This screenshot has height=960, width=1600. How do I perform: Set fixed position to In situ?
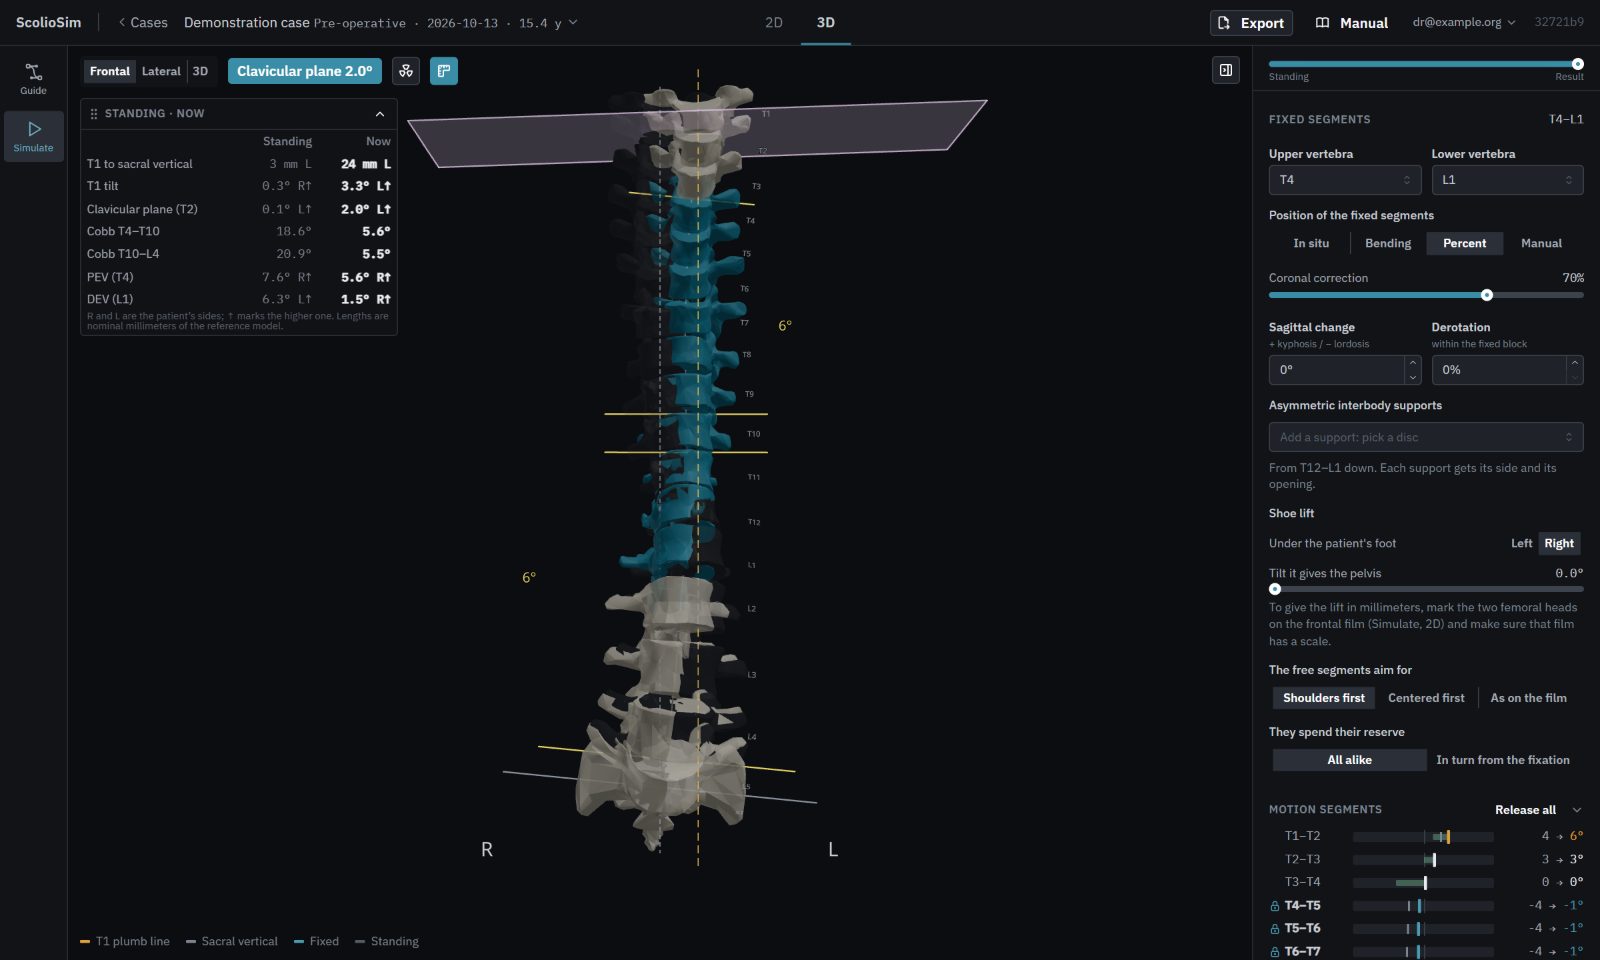(x=1311, y=243)
